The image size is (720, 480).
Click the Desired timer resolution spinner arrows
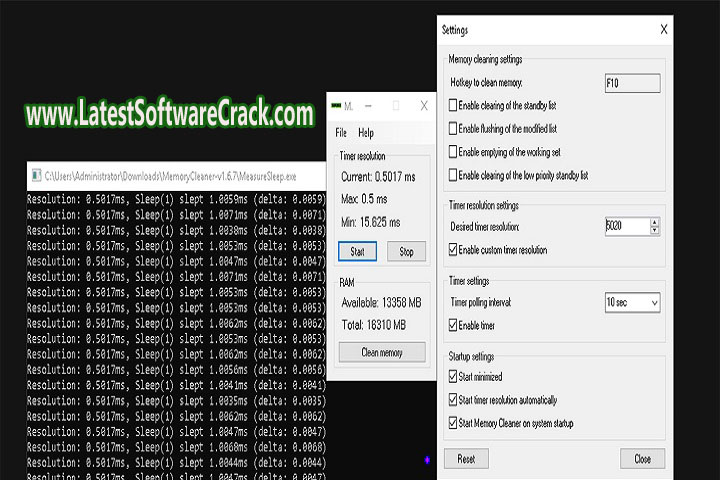coord(656,227)
